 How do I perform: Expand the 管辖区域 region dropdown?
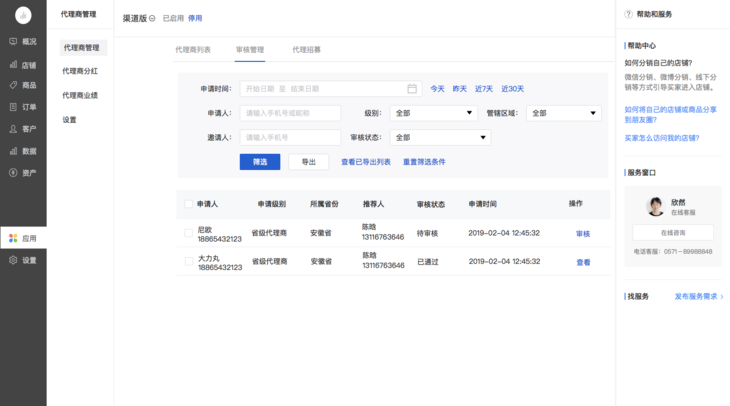[x=563, y=113]
